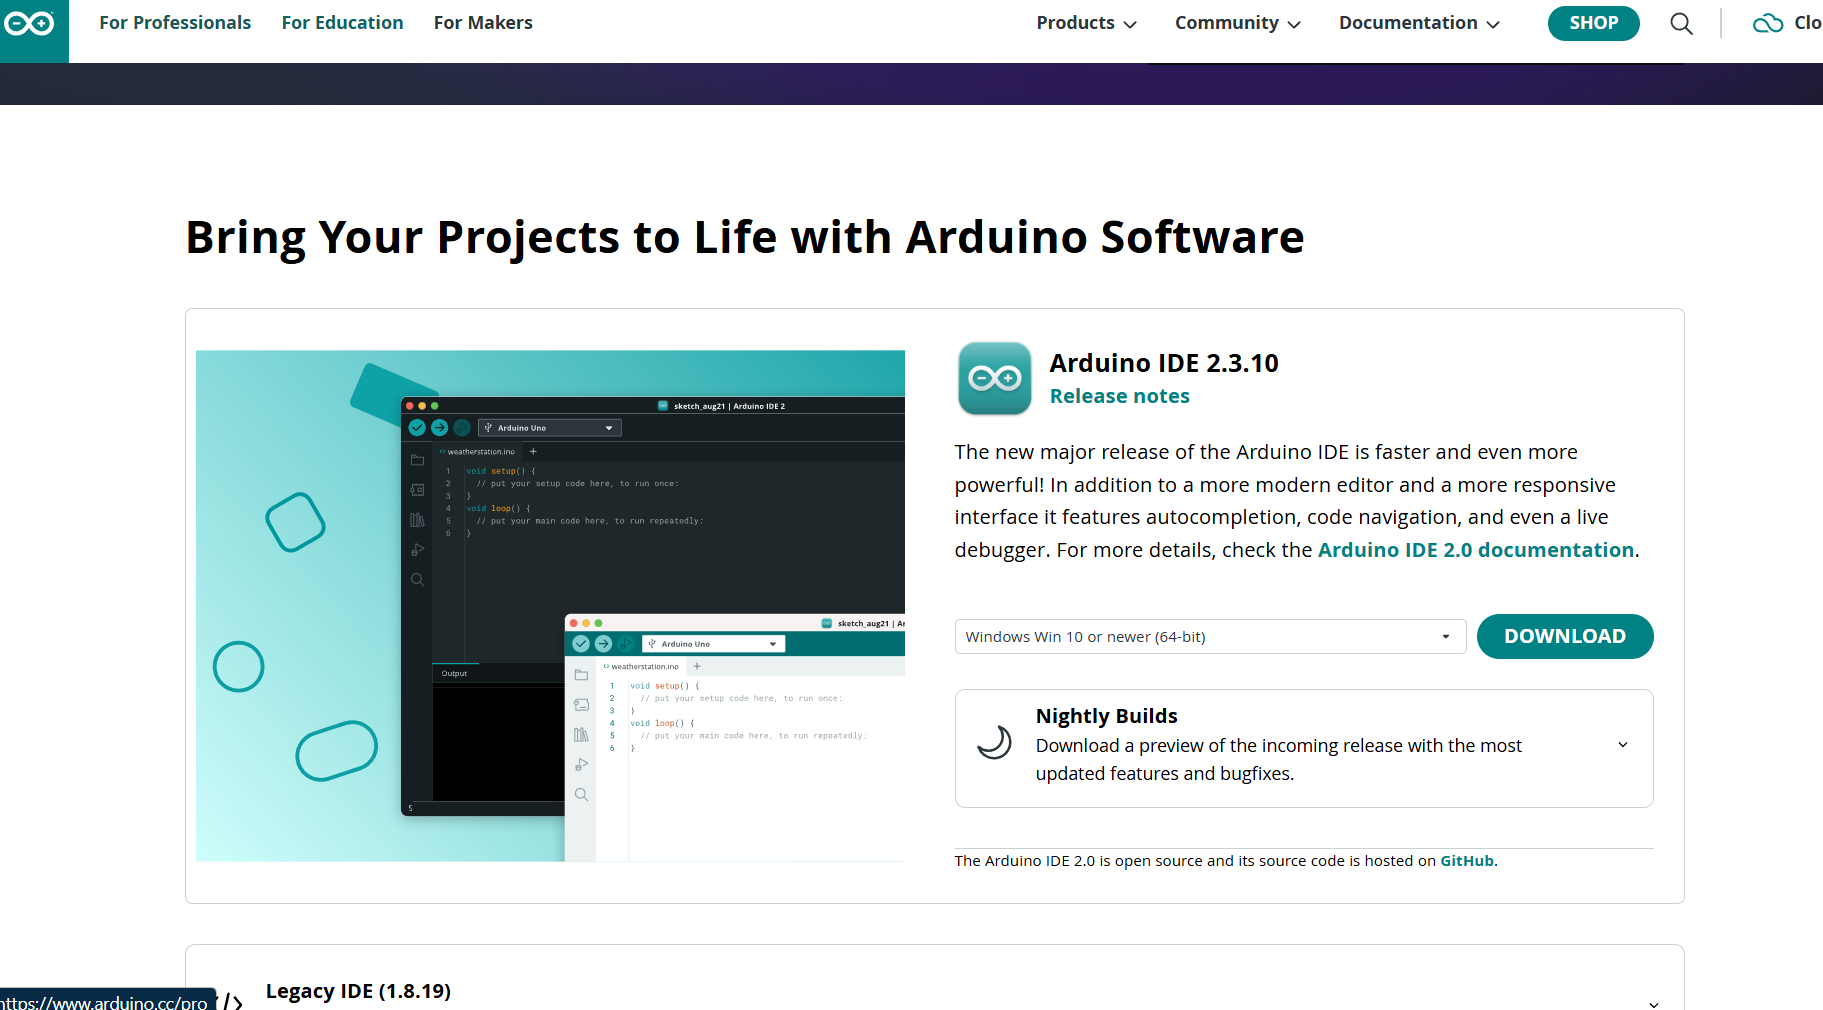Expand the Products dropdown menu

1086,23
